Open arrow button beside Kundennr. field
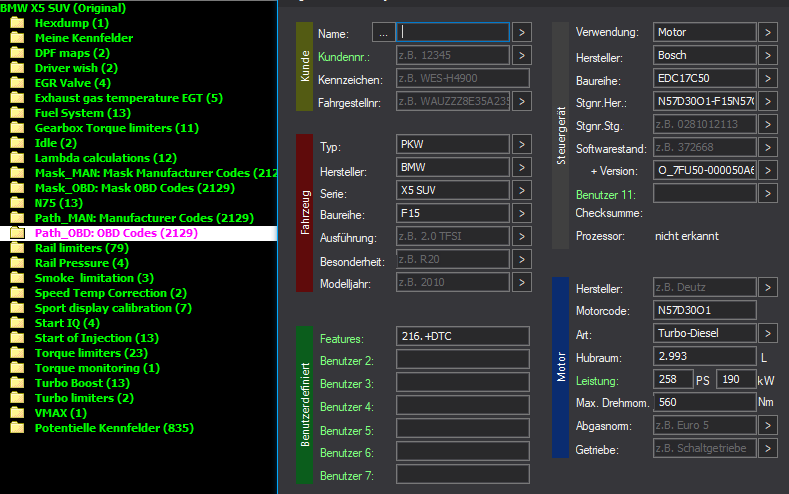The width and height of the screenshot is (789, 494). 522,55
